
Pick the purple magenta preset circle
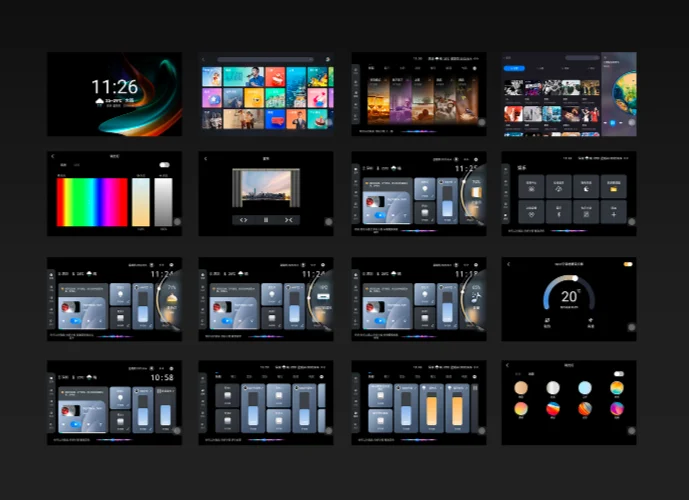point(617,409)
